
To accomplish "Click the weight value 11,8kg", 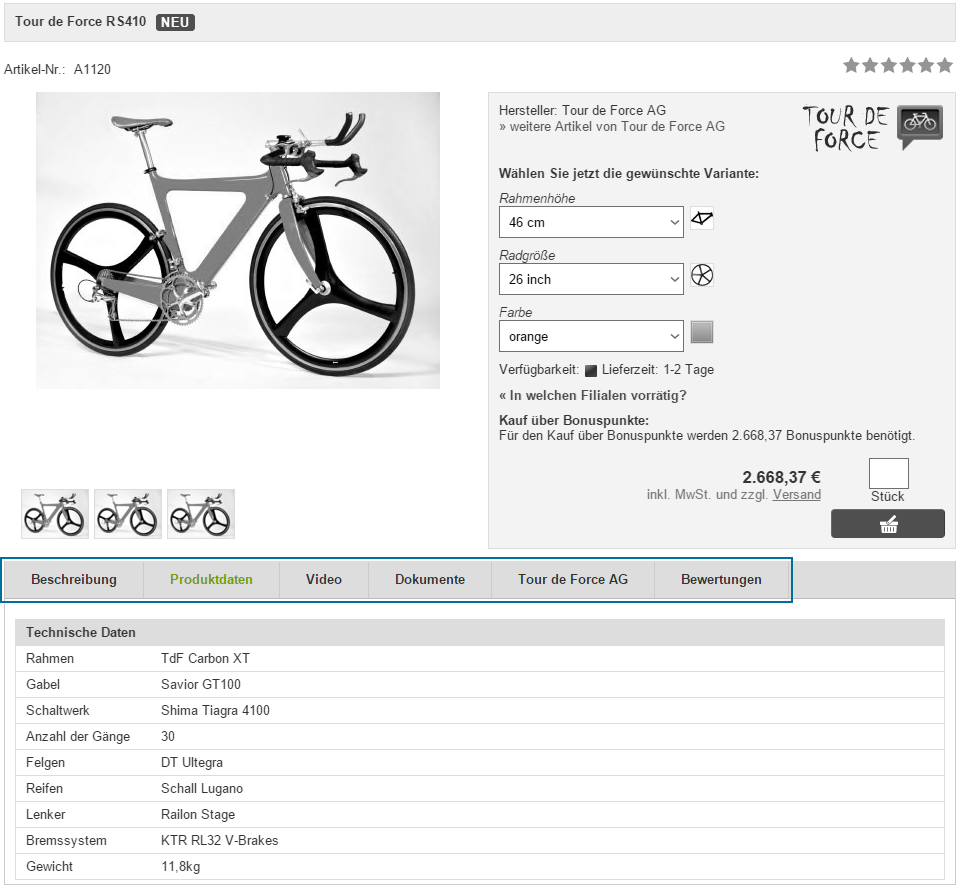I will tap(180, 867).
